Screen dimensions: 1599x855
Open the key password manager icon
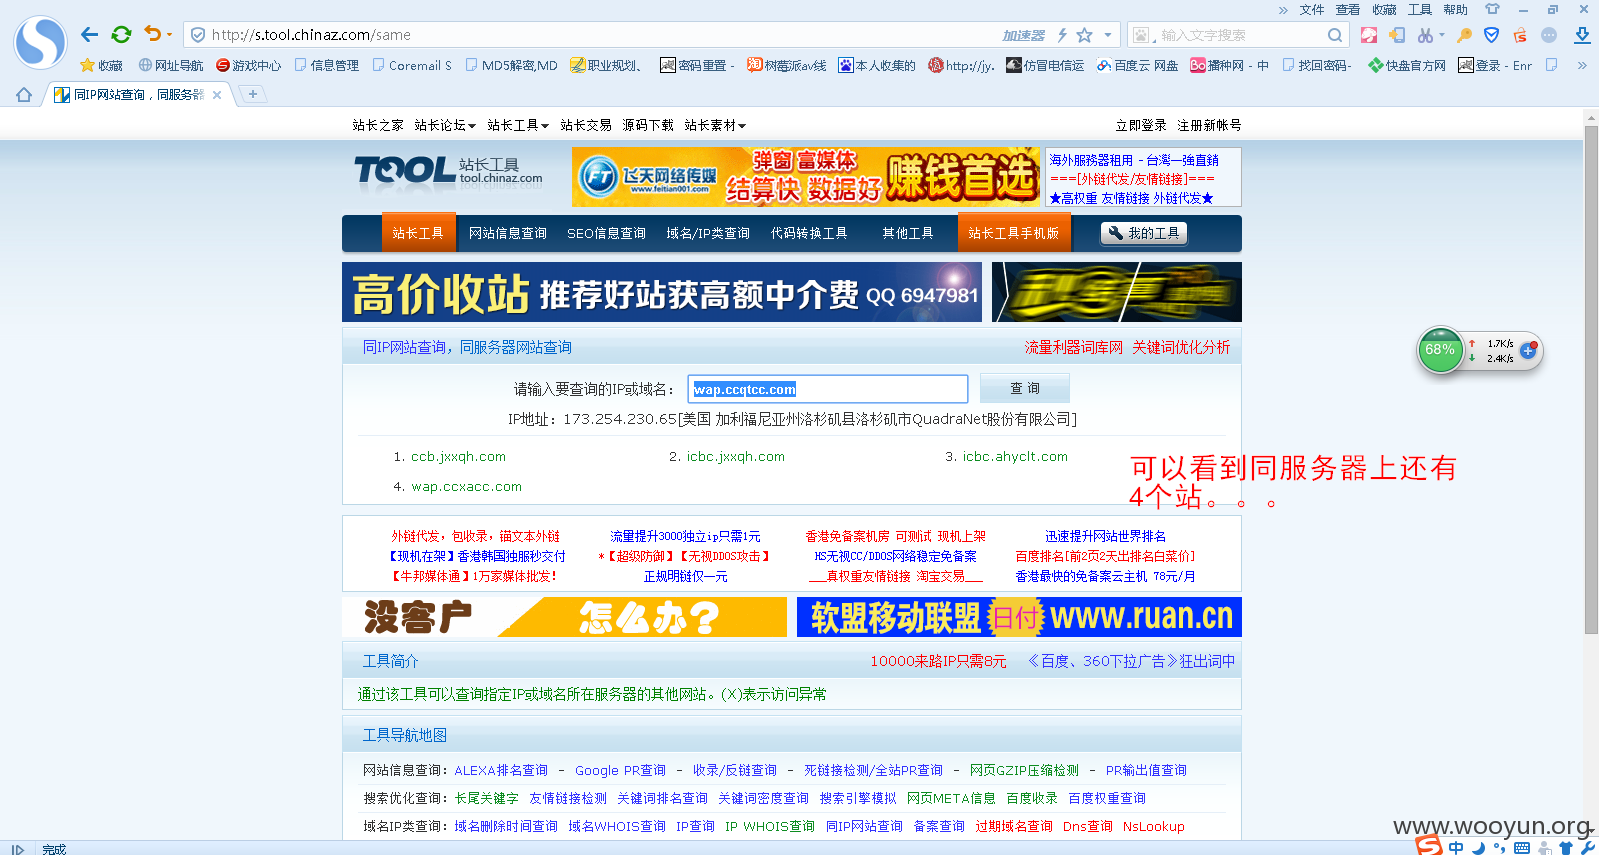pos(1464,35)
